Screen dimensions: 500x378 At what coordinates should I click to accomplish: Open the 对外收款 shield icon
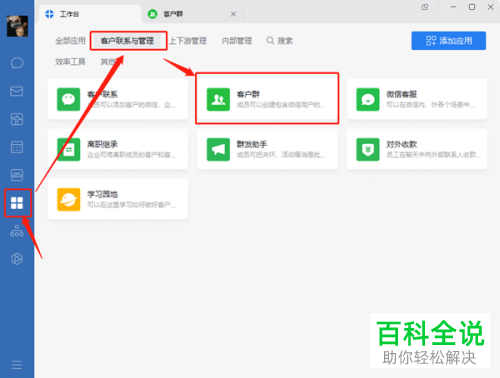(368, 149)
